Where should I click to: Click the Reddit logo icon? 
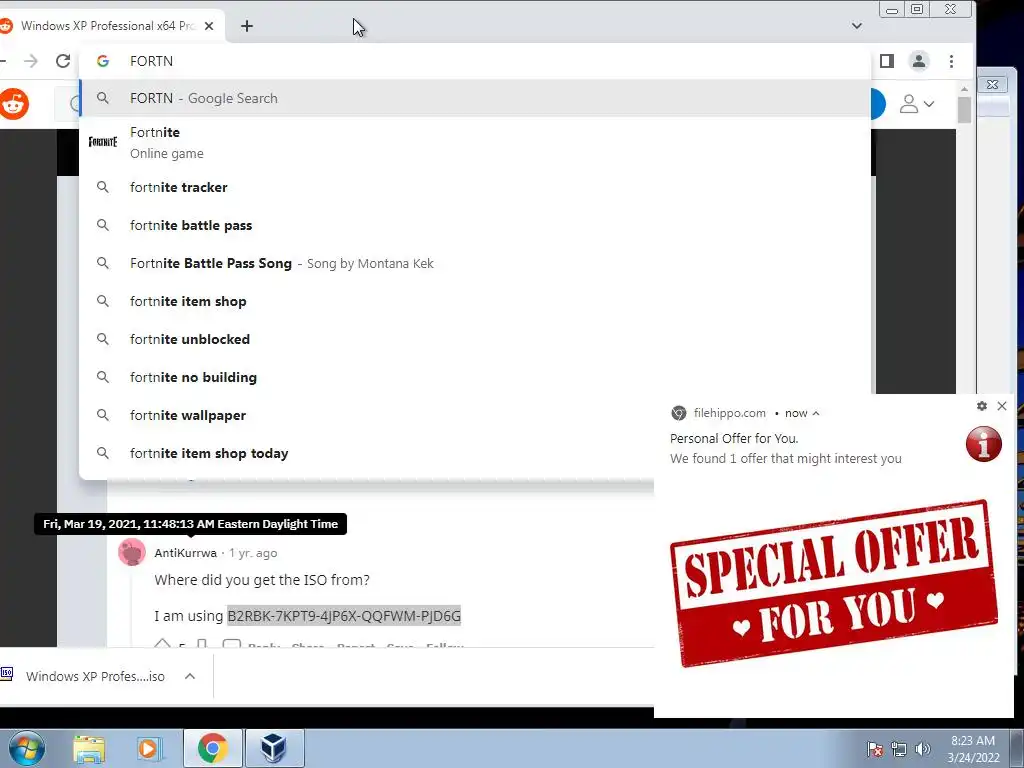coord(14,104)
